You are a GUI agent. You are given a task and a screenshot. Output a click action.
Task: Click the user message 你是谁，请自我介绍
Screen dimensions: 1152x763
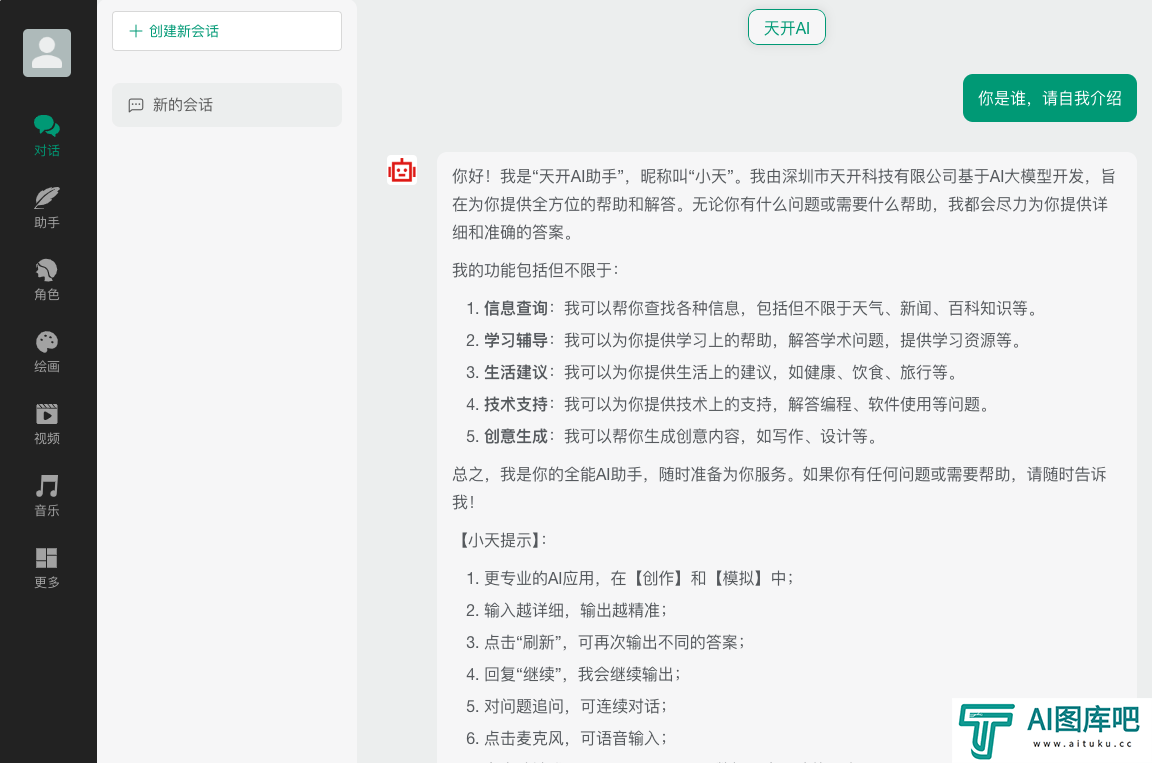click(1050, 98)
